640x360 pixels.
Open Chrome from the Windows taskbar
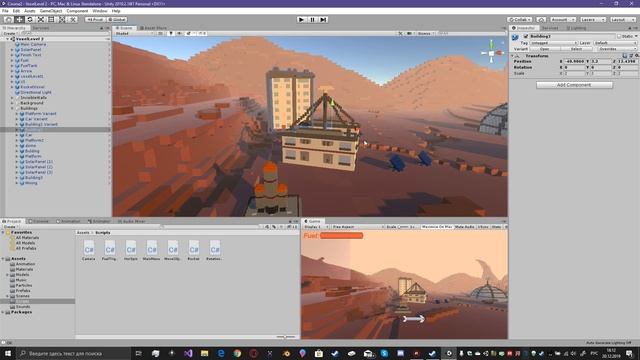[237, 353]
